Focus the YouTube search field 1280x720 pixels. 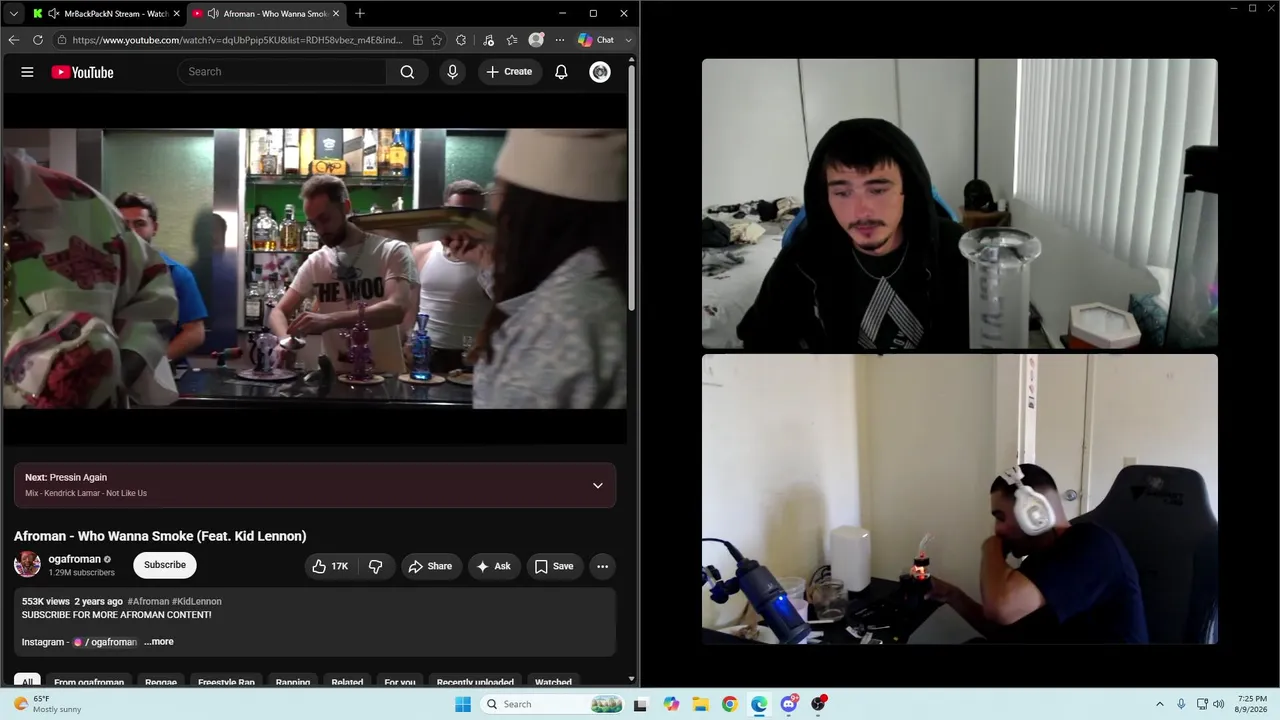281,72
